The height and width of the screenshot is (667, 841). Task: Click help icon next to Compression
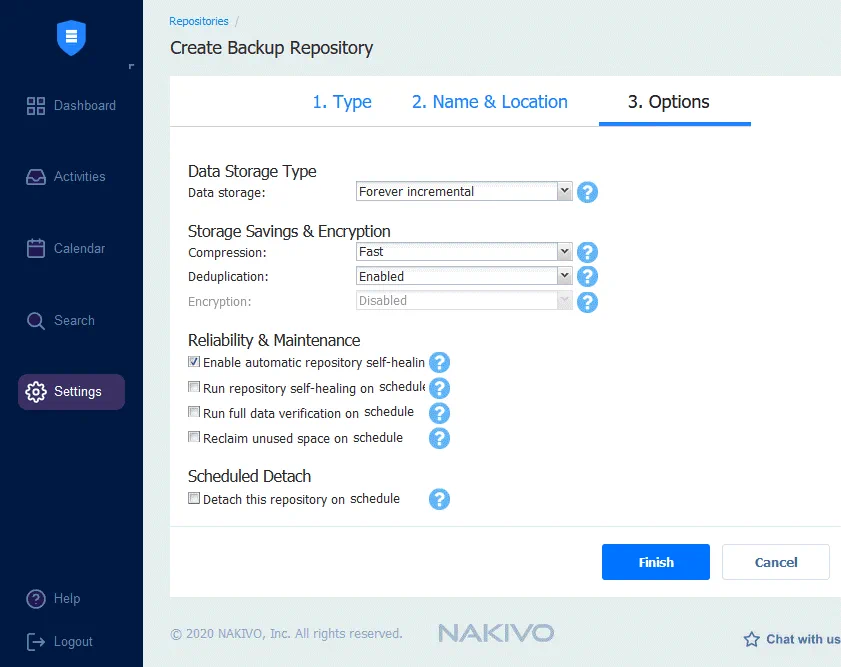tap(588, 253)
